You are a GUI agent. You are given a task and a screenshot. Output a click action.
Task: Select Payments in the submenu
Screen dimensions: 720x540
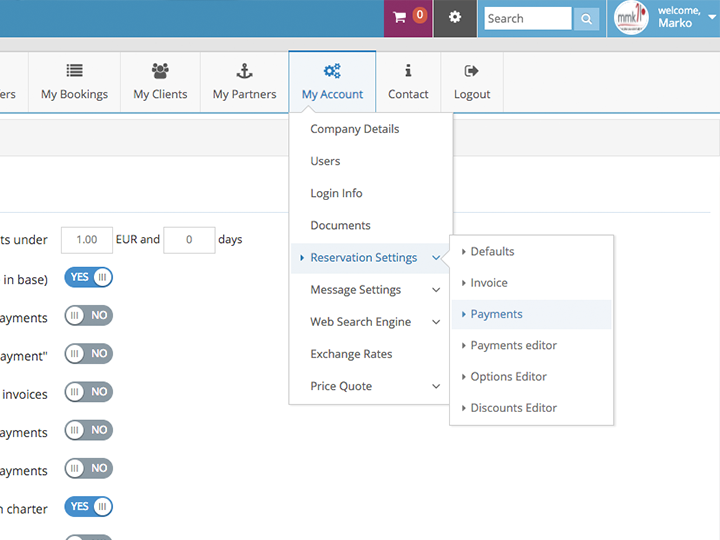pyautogui.click(x=496, y=314)
